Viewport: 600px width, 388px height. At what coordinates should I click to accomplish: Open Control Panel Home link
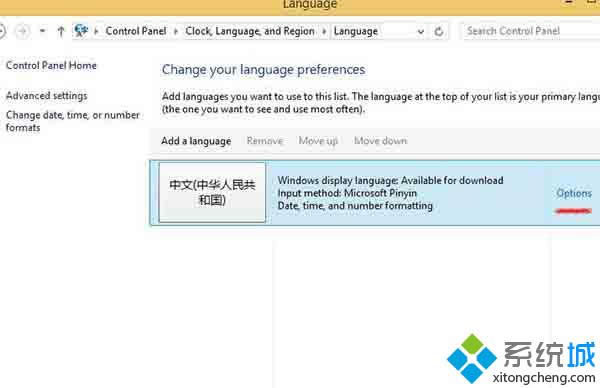51,65
